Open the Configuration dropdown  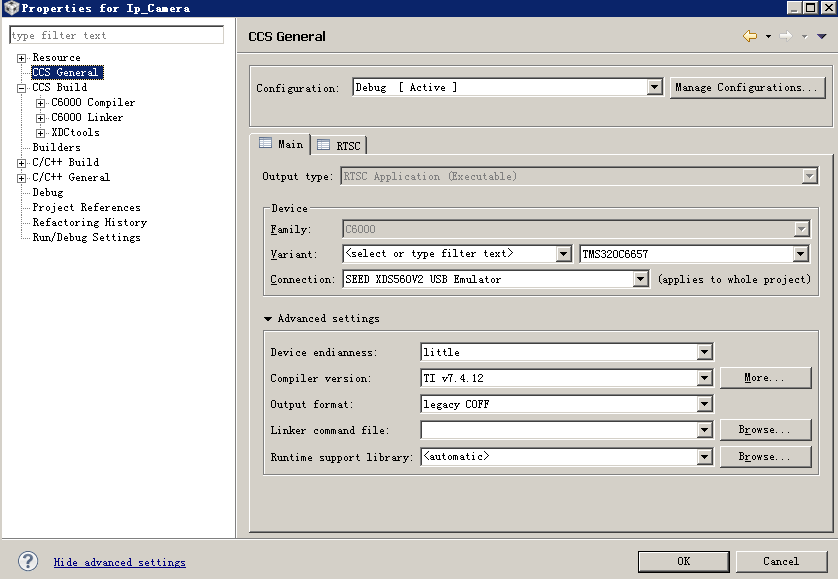654,87
